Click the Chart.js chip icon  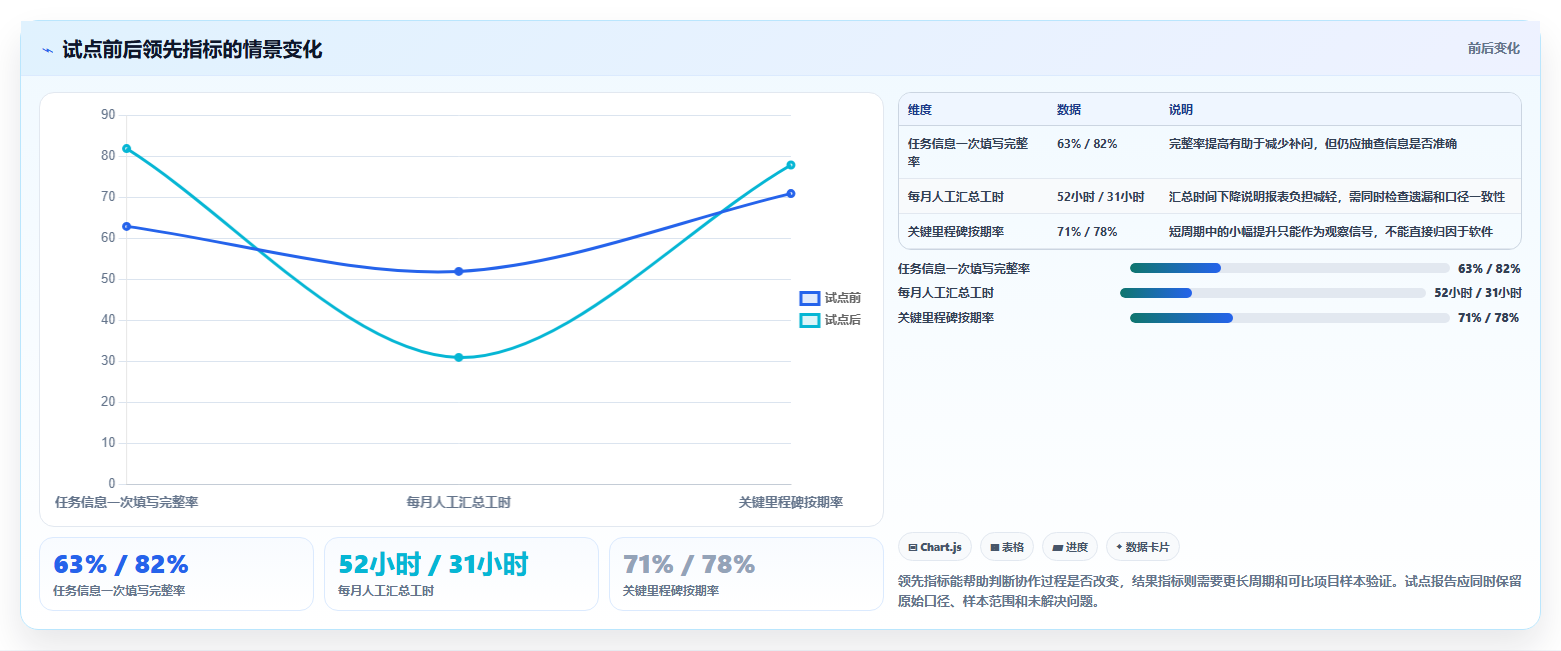click(x=913, y=547)
